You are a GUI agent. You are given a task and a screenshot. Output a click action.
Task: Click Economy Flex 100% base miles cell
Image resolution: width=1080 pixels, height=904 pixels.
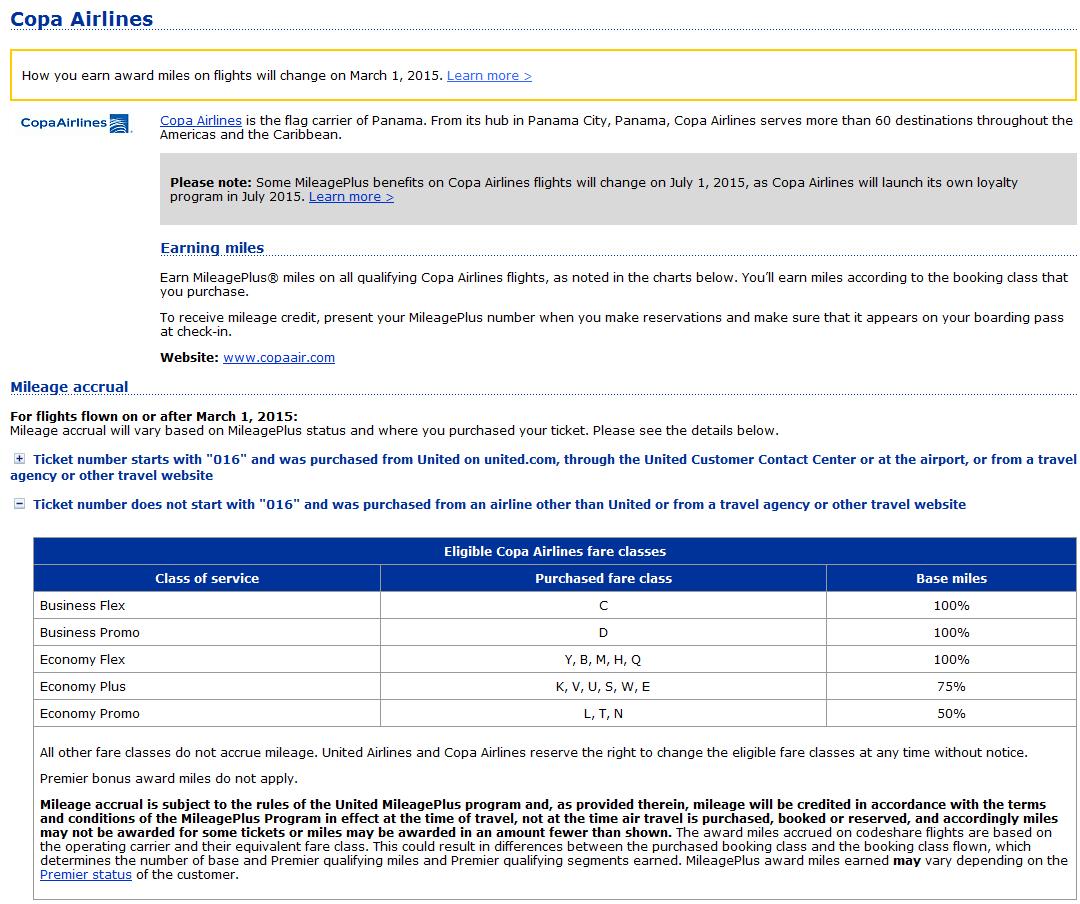(x=951, y=659)
